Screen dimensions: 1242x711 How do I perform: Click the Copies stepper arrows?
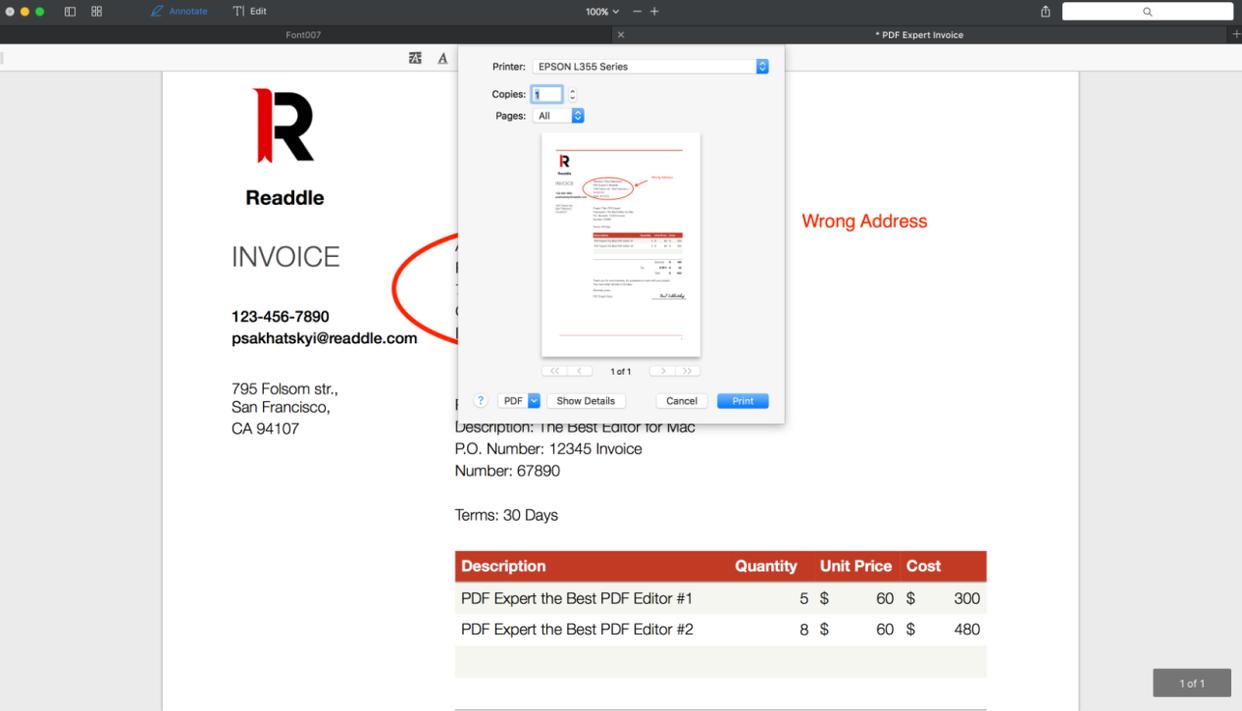(x=572, y=95)
